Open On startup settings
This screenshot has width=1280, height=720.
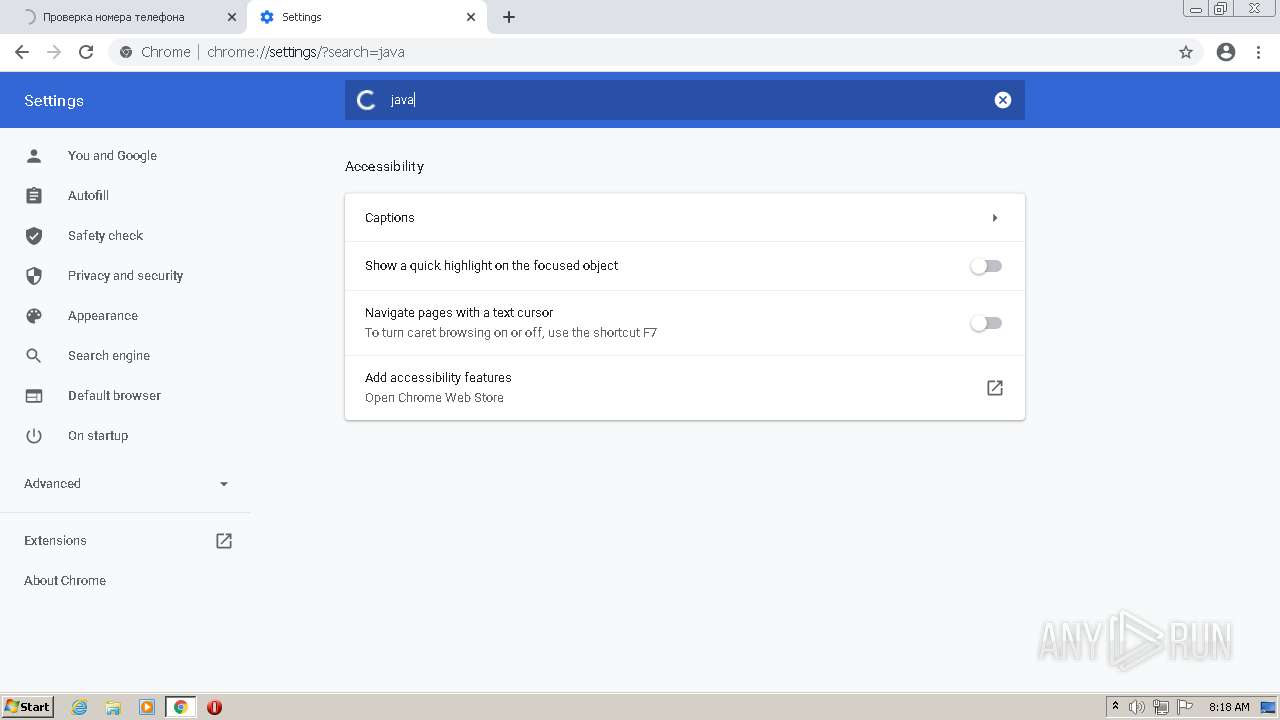(98, 436)
